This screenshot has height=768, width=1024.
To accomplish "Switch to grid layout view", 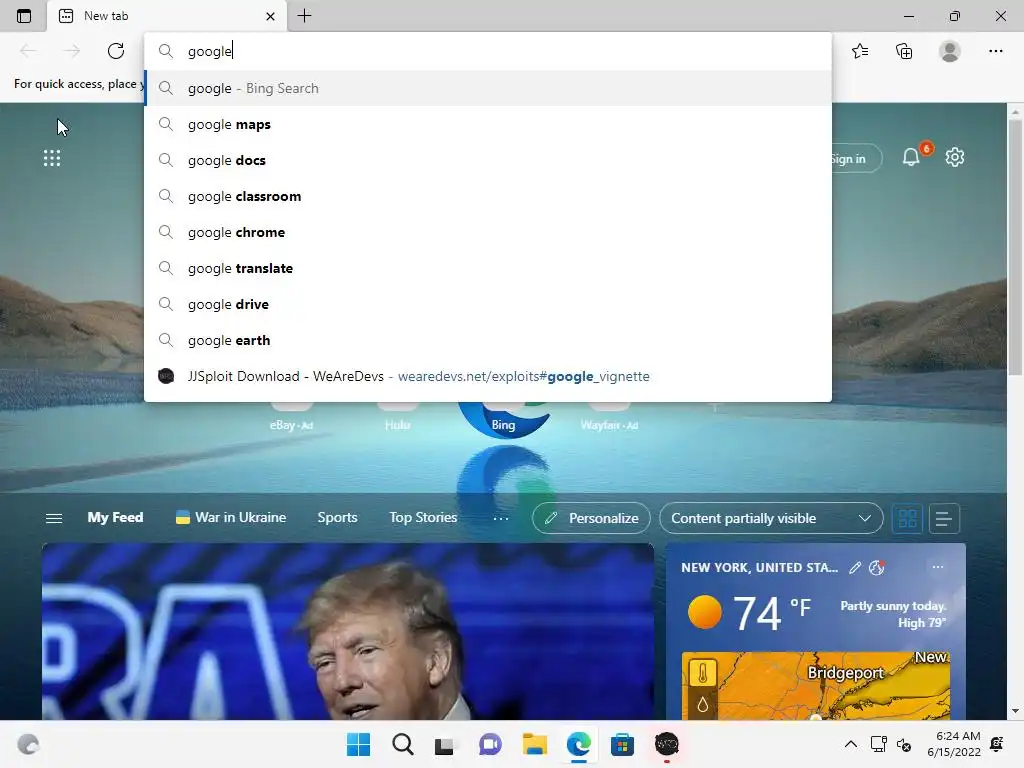I will [x=907, y=519].
